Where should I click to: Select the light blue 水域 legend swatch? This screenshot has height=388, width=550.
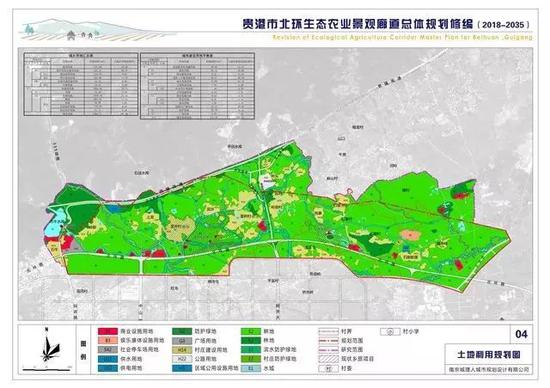(x=251, y=368)
